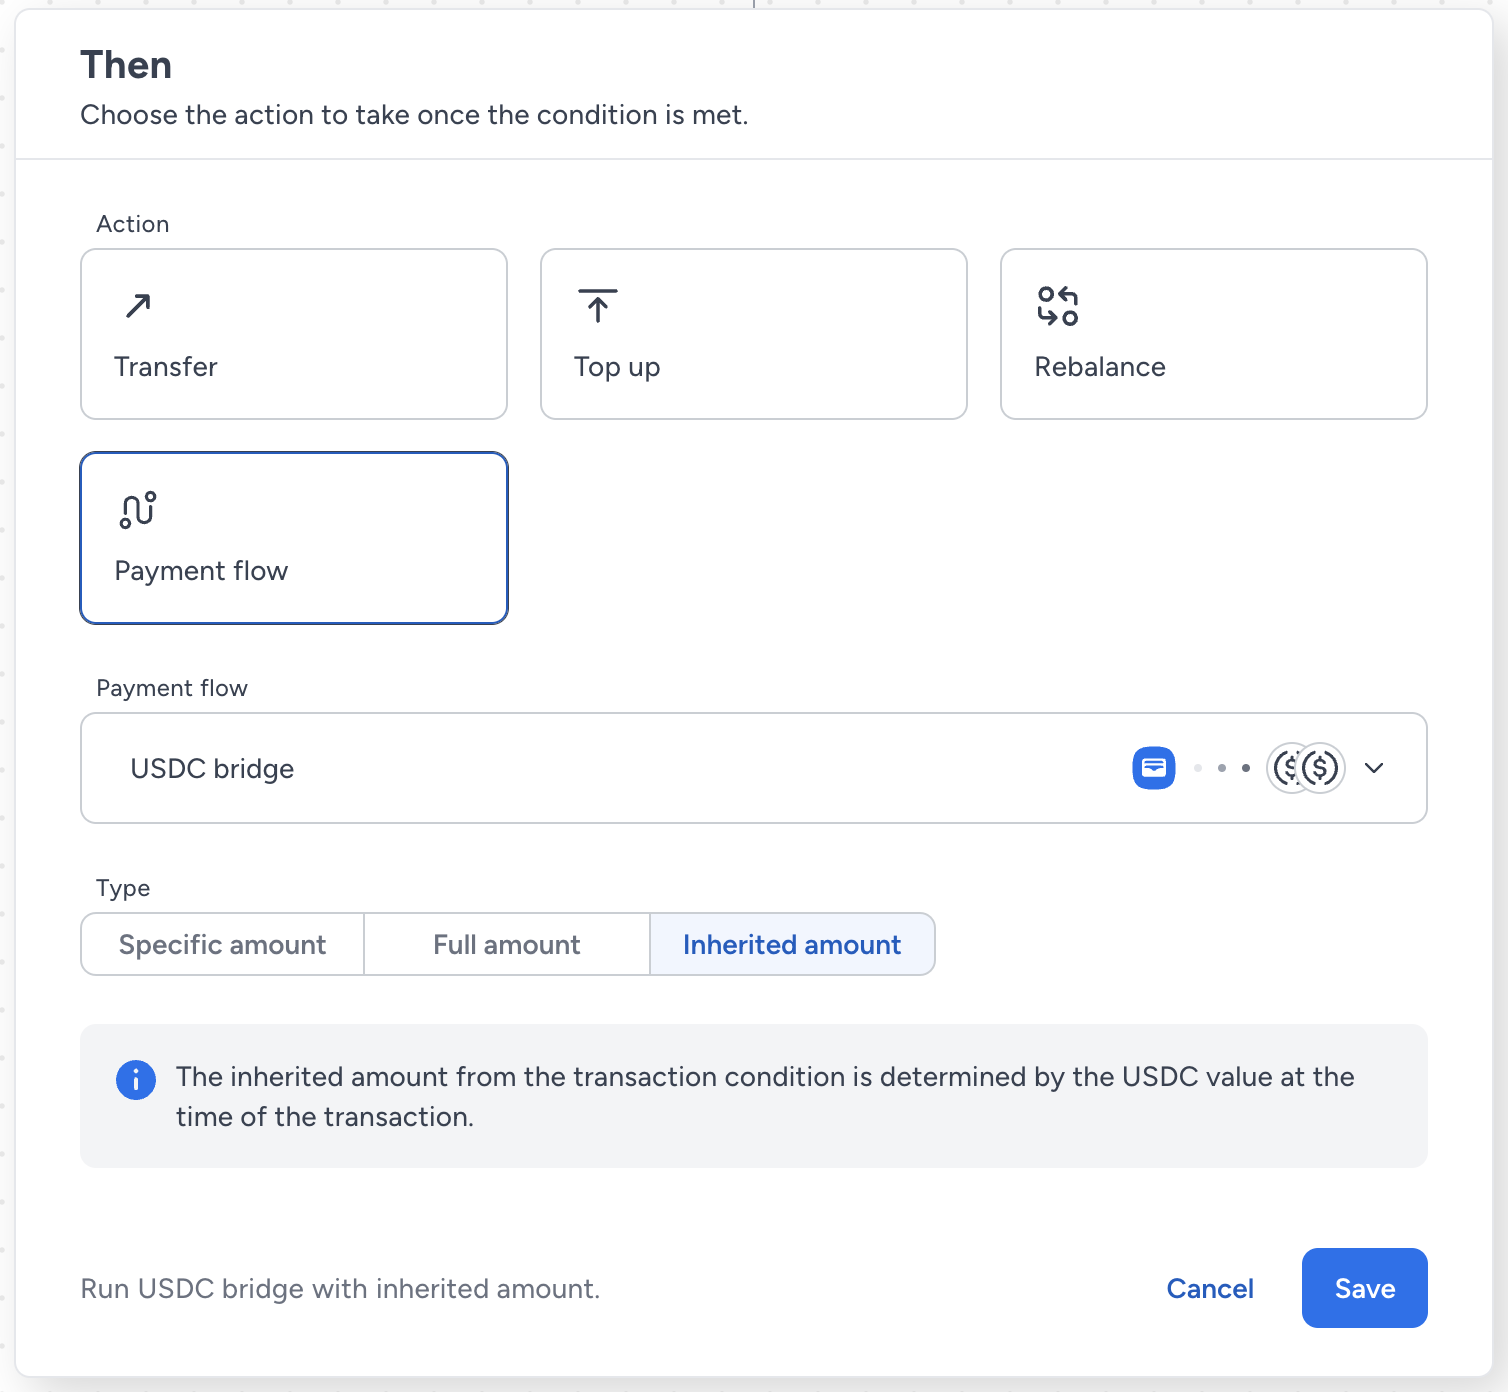Image resolution: width=1508 pixels, height=1392 pixels.
Task: Click the Rebalance swap icon
Action: click(1058, 306)
